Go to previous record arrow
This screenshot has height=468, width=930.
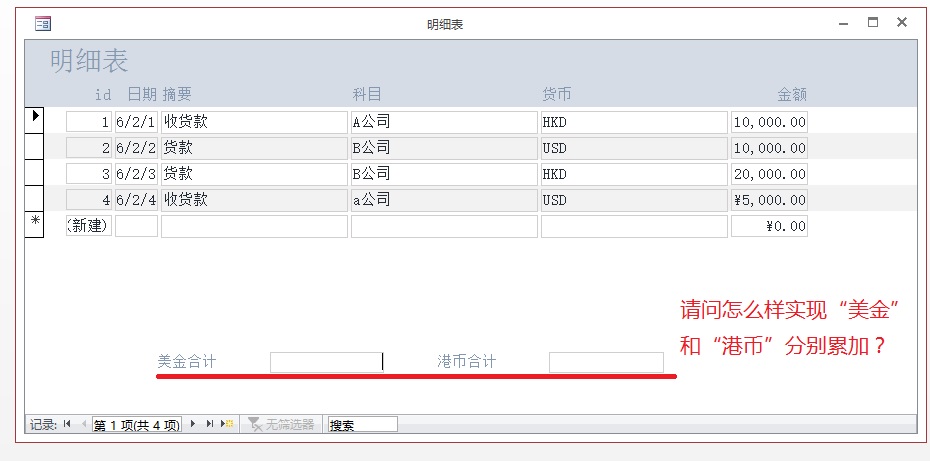point(83,424)
